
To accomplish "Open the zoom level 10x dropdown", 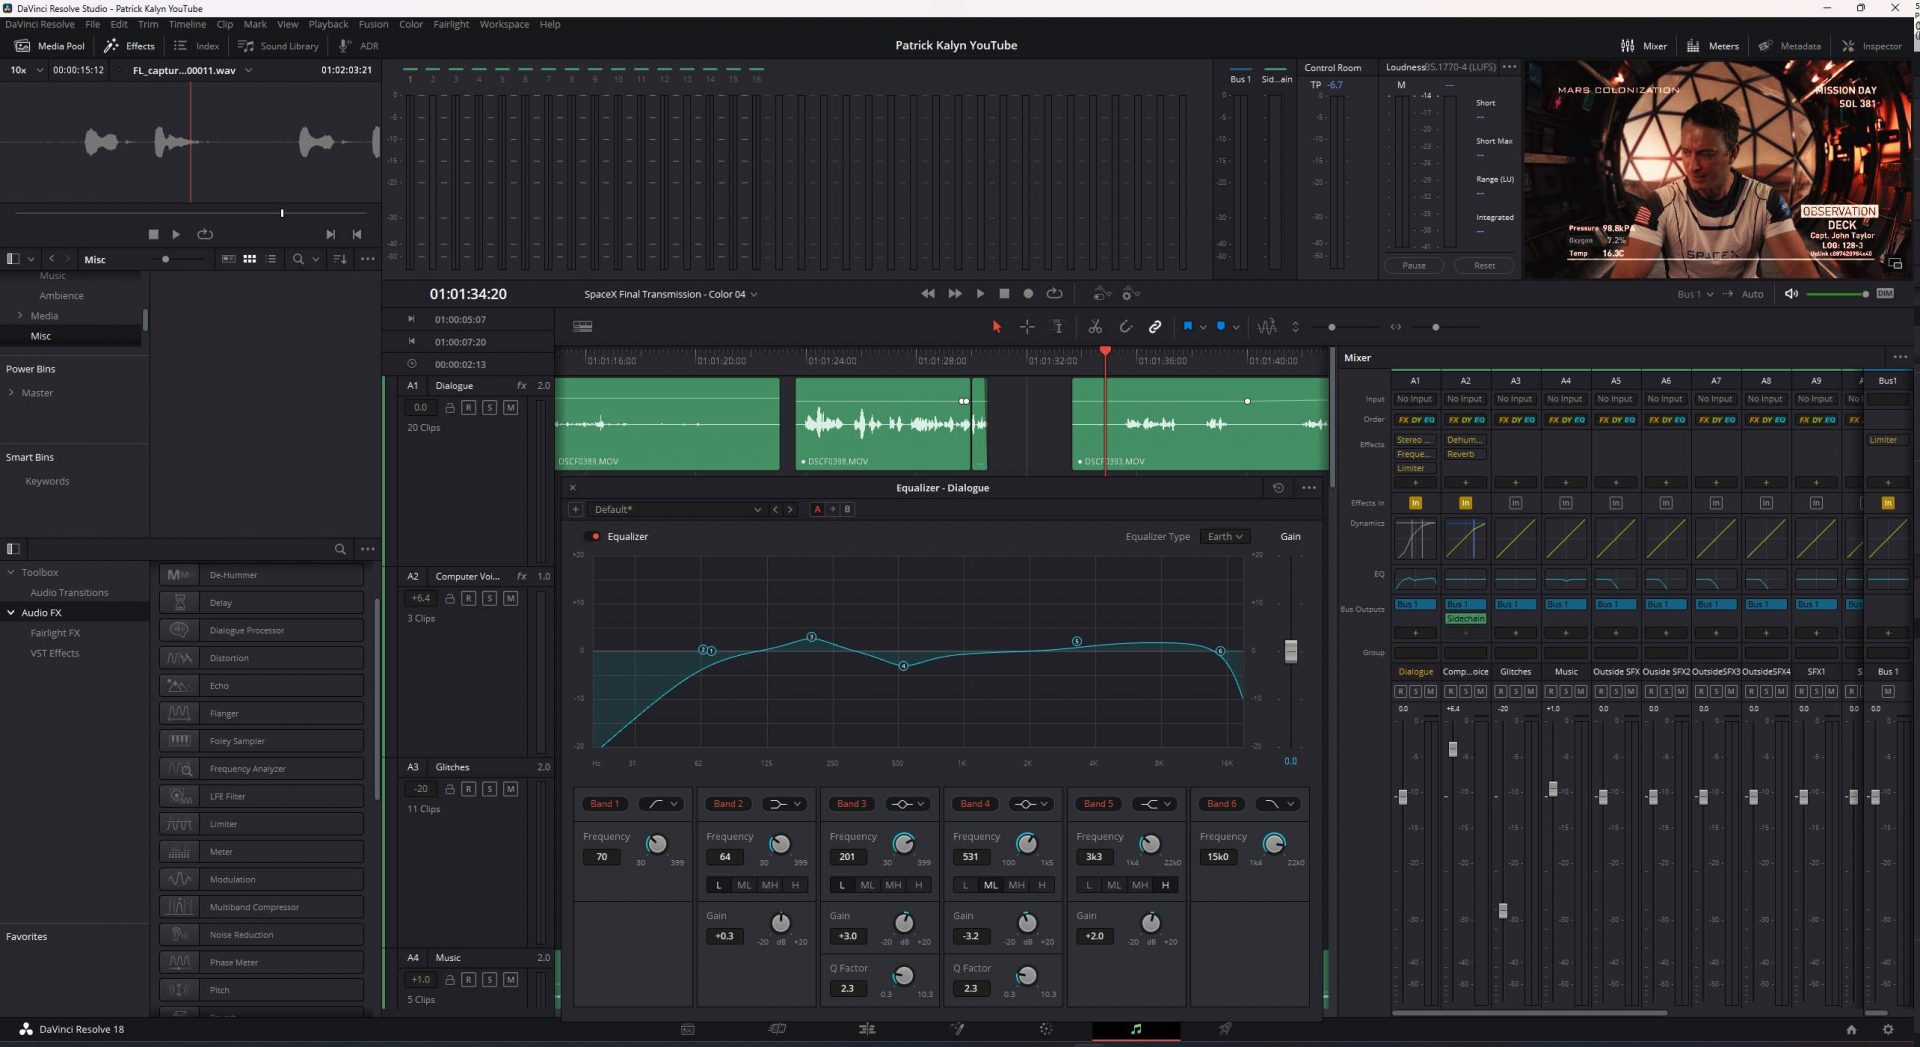I will [x=24, y=70].
